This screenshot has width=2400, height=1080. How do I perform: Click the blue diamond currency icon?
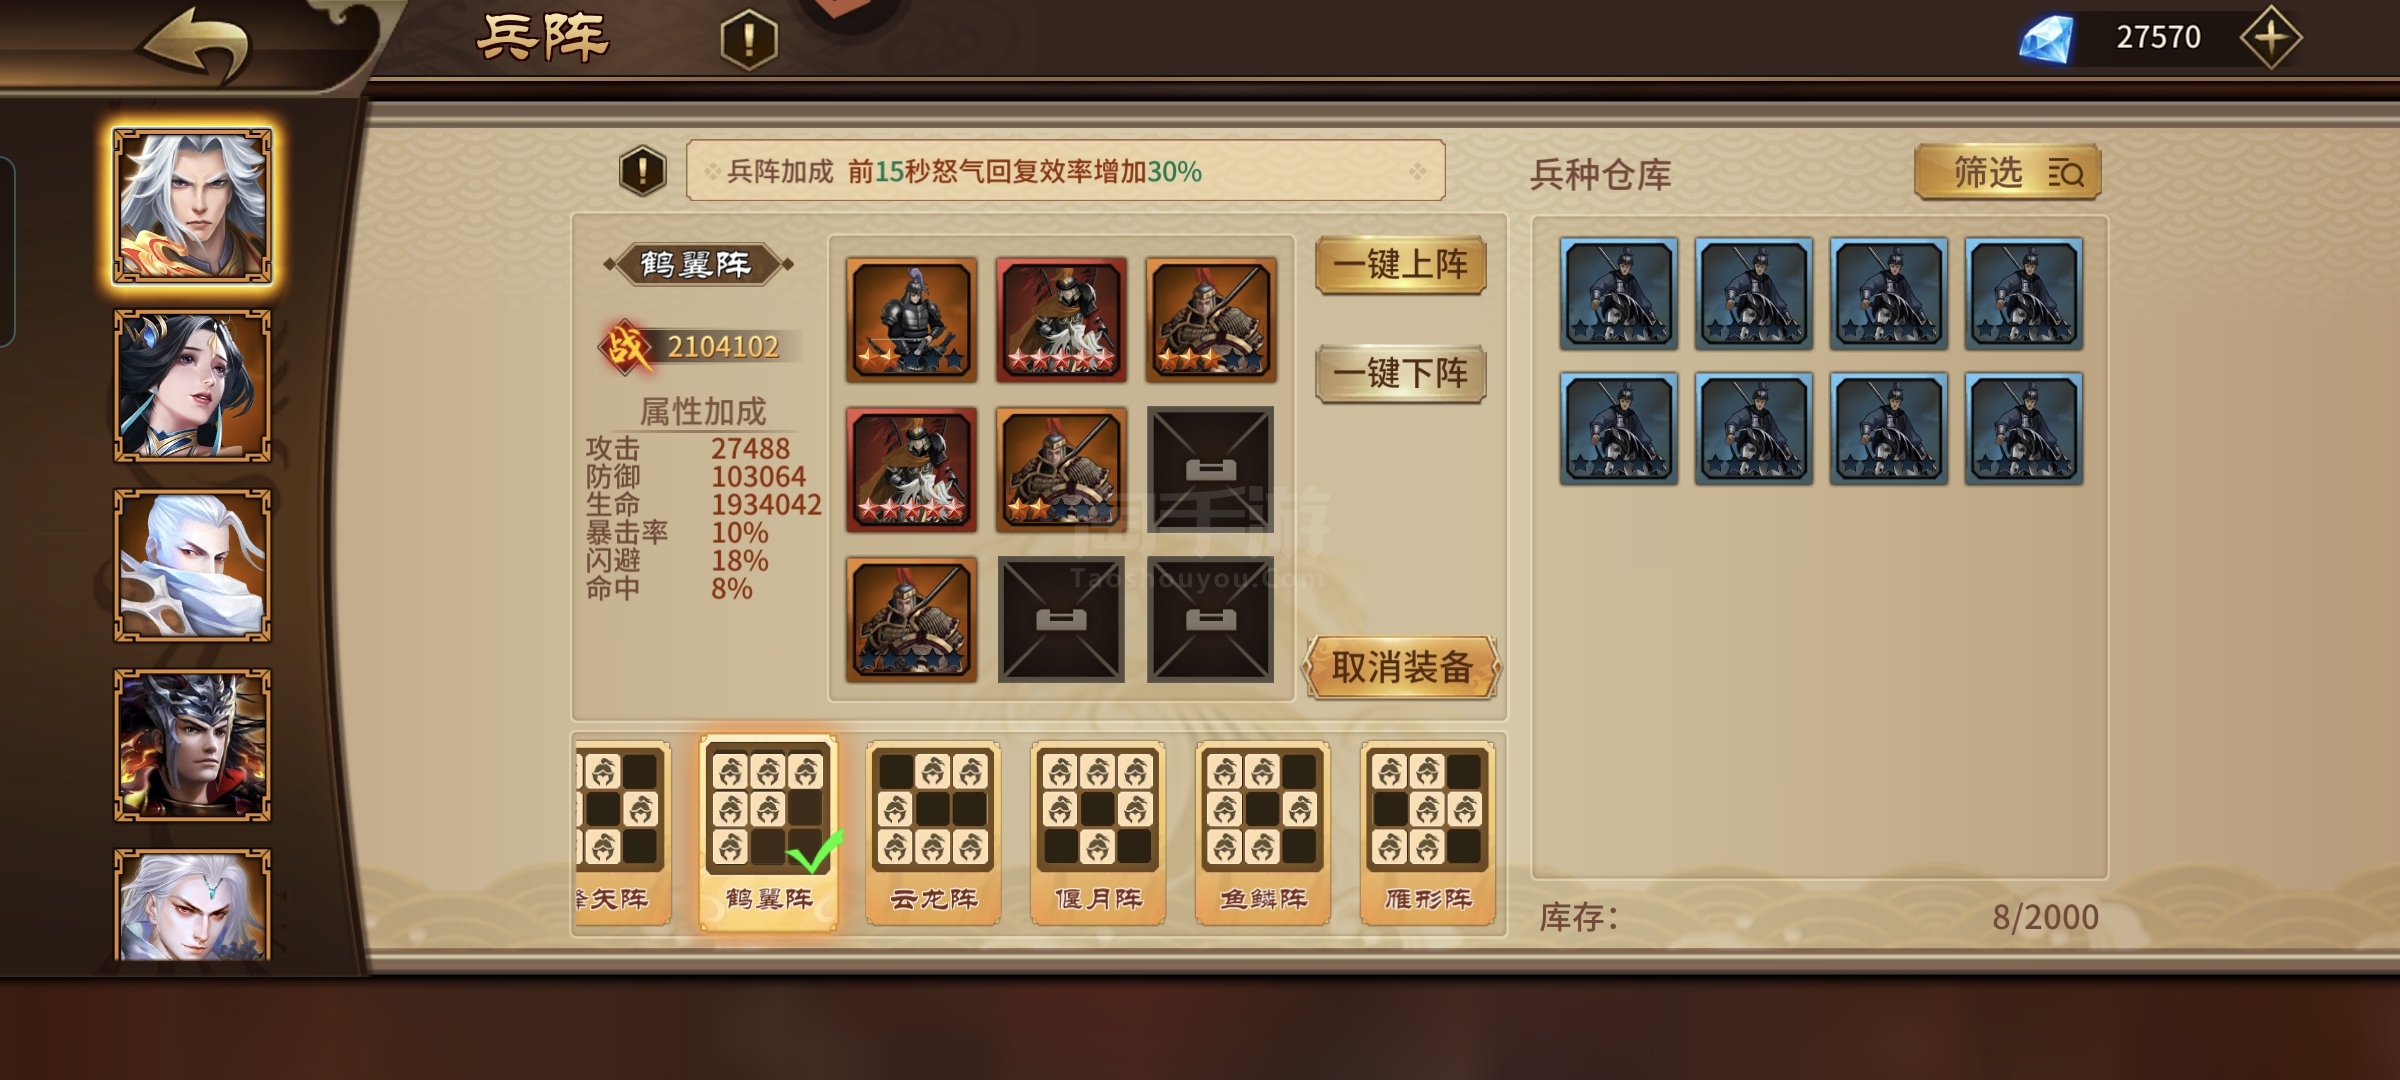[2046, 38]
